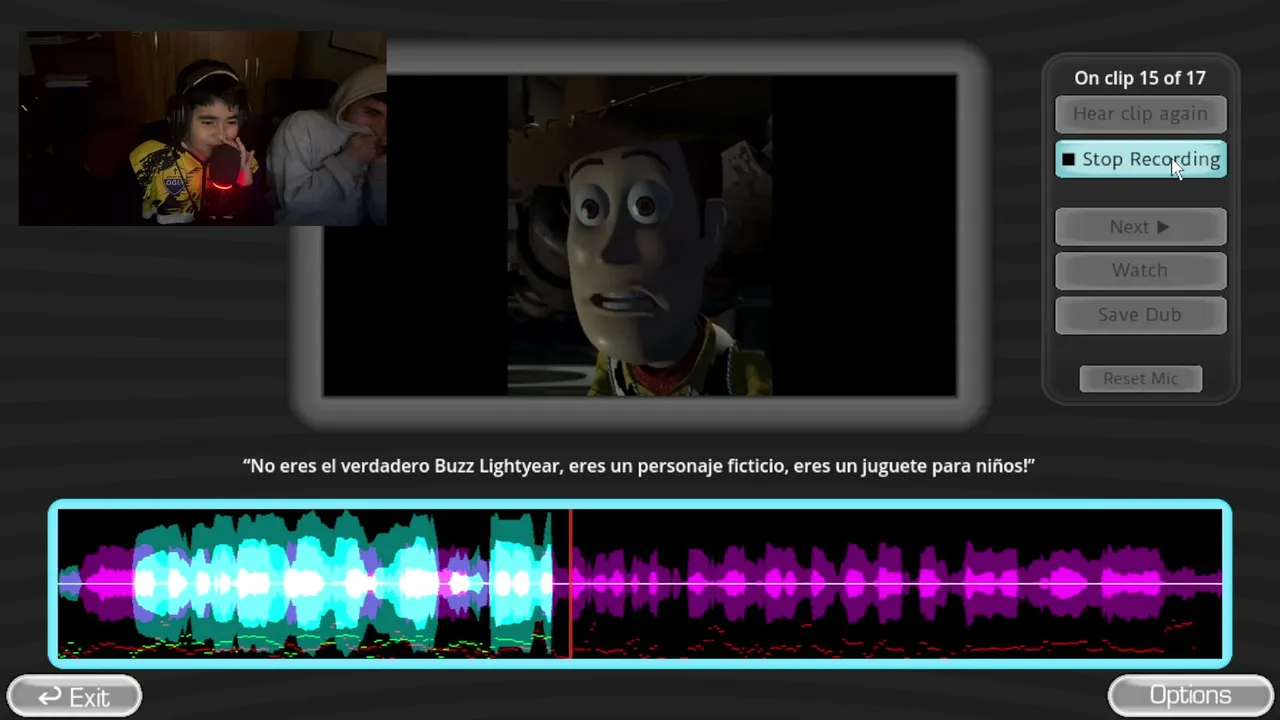Screen dimensions: 1280x720
Task: Save the dub
Action: click(1140, 314)
